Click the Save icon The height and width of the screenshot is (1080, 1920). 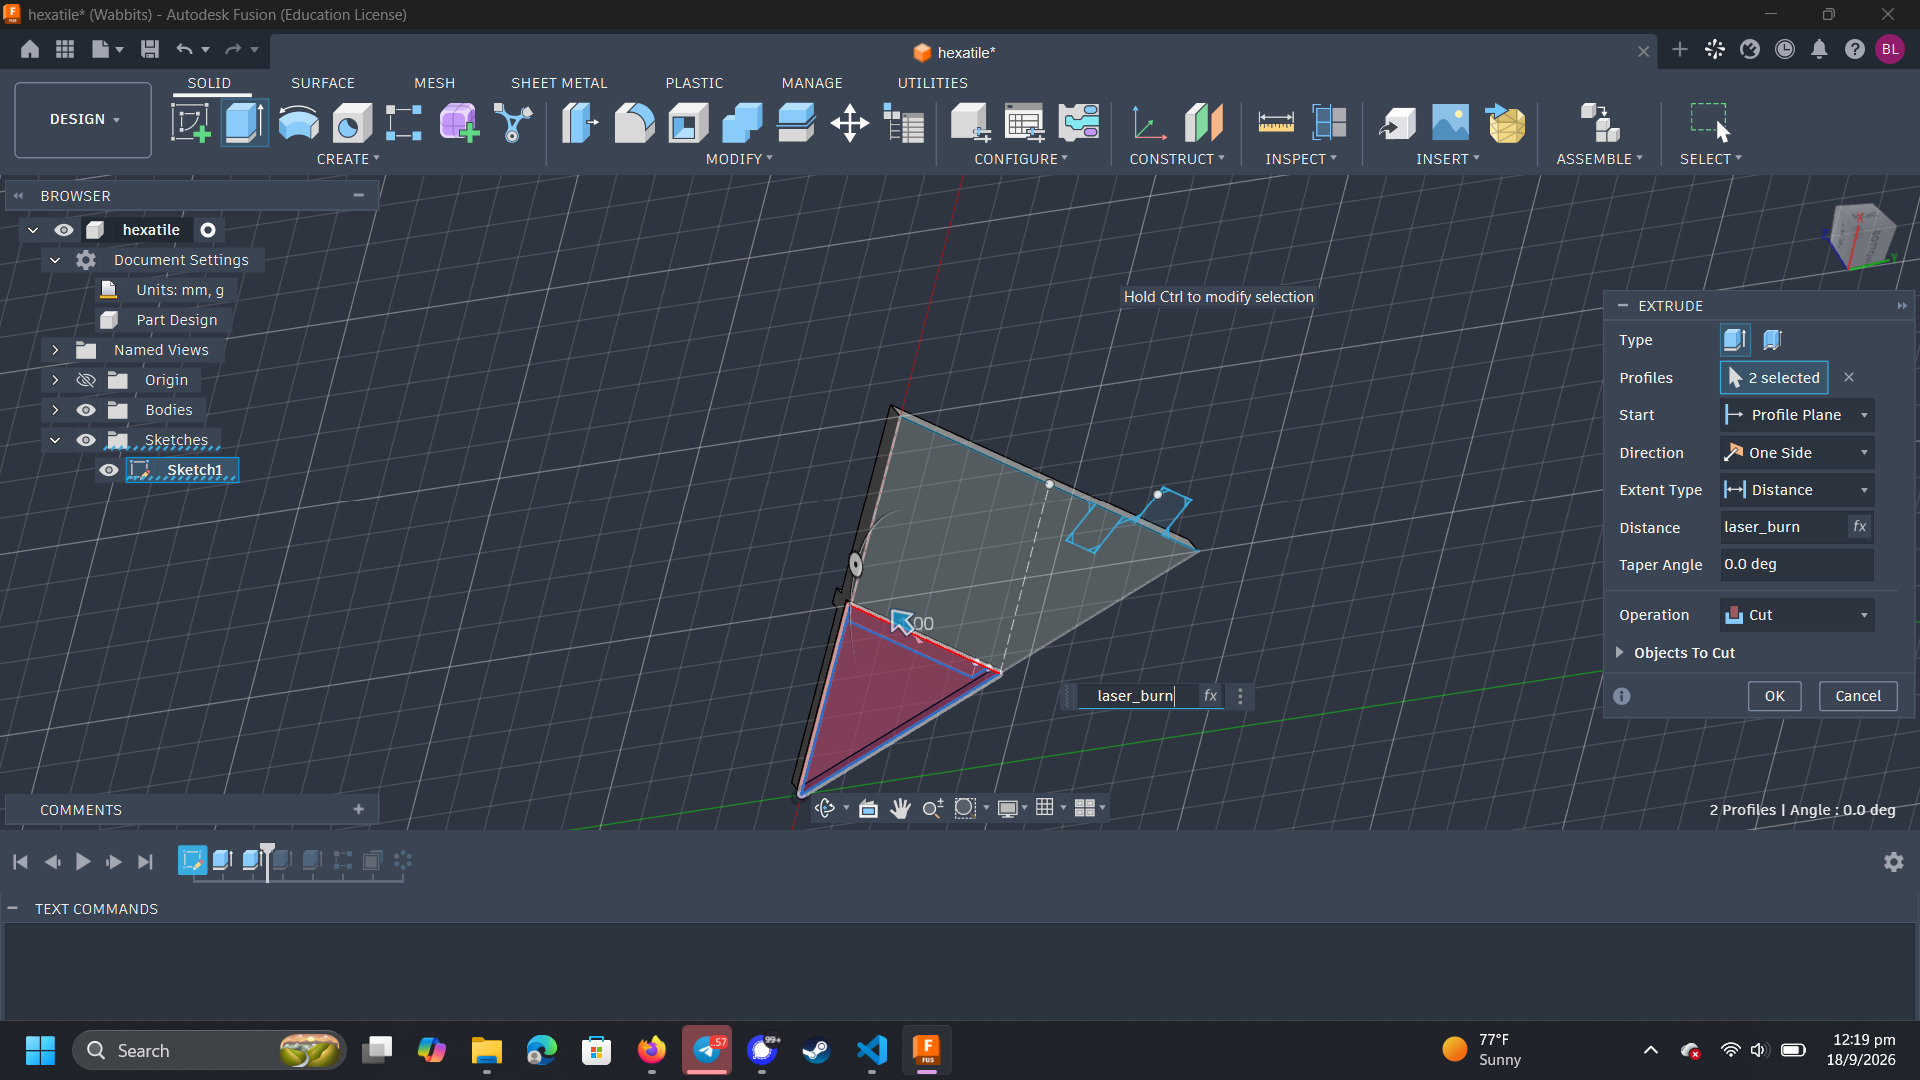click(150, 49)
